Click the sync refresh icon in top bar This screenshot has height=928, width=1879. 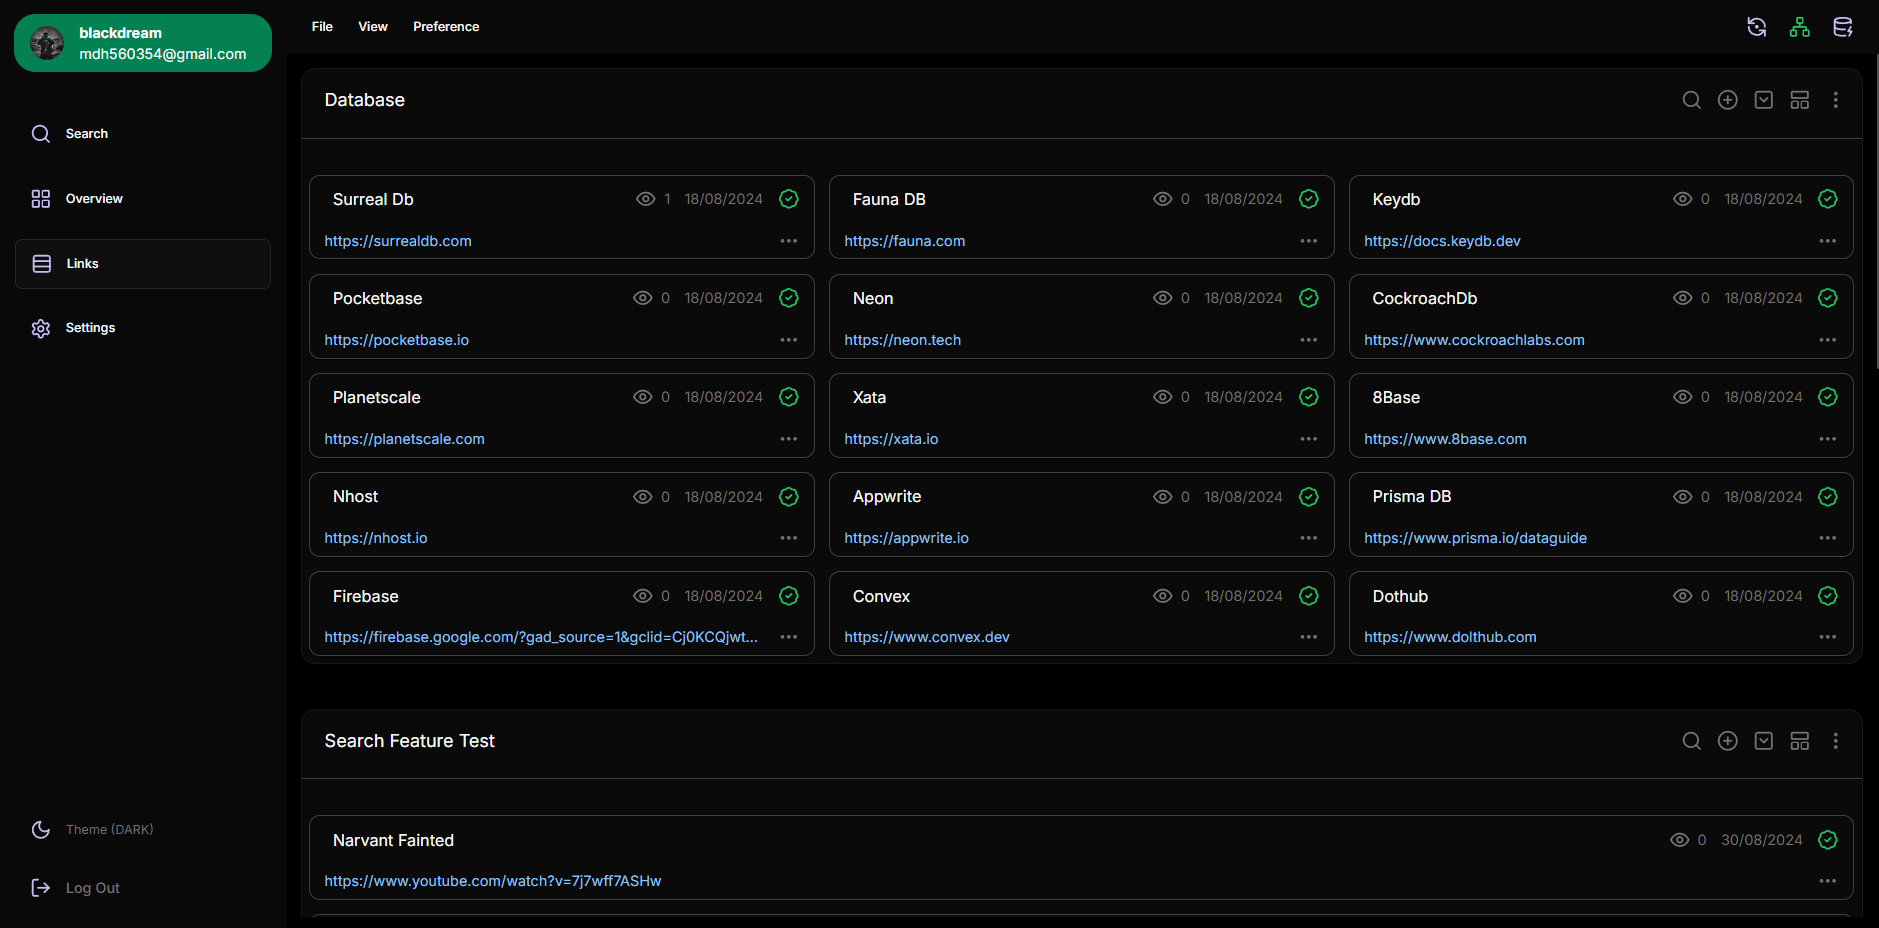tap(1756, 27)
